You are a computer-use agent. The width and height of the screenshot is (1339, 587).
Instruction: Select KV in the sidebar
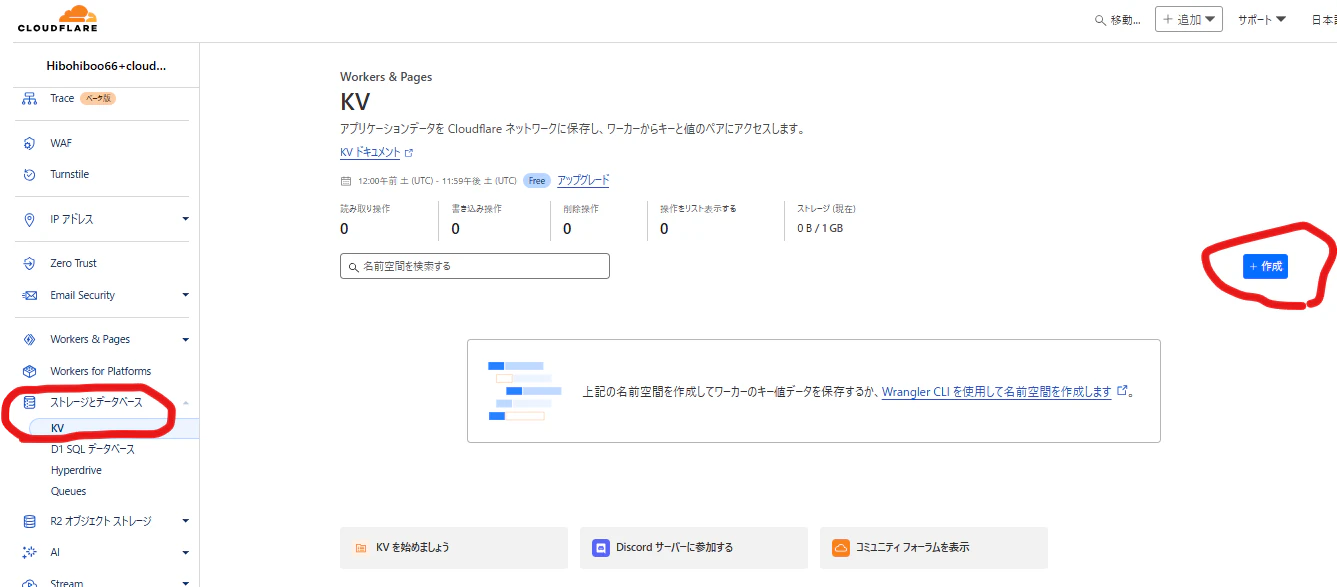point(57,428)
